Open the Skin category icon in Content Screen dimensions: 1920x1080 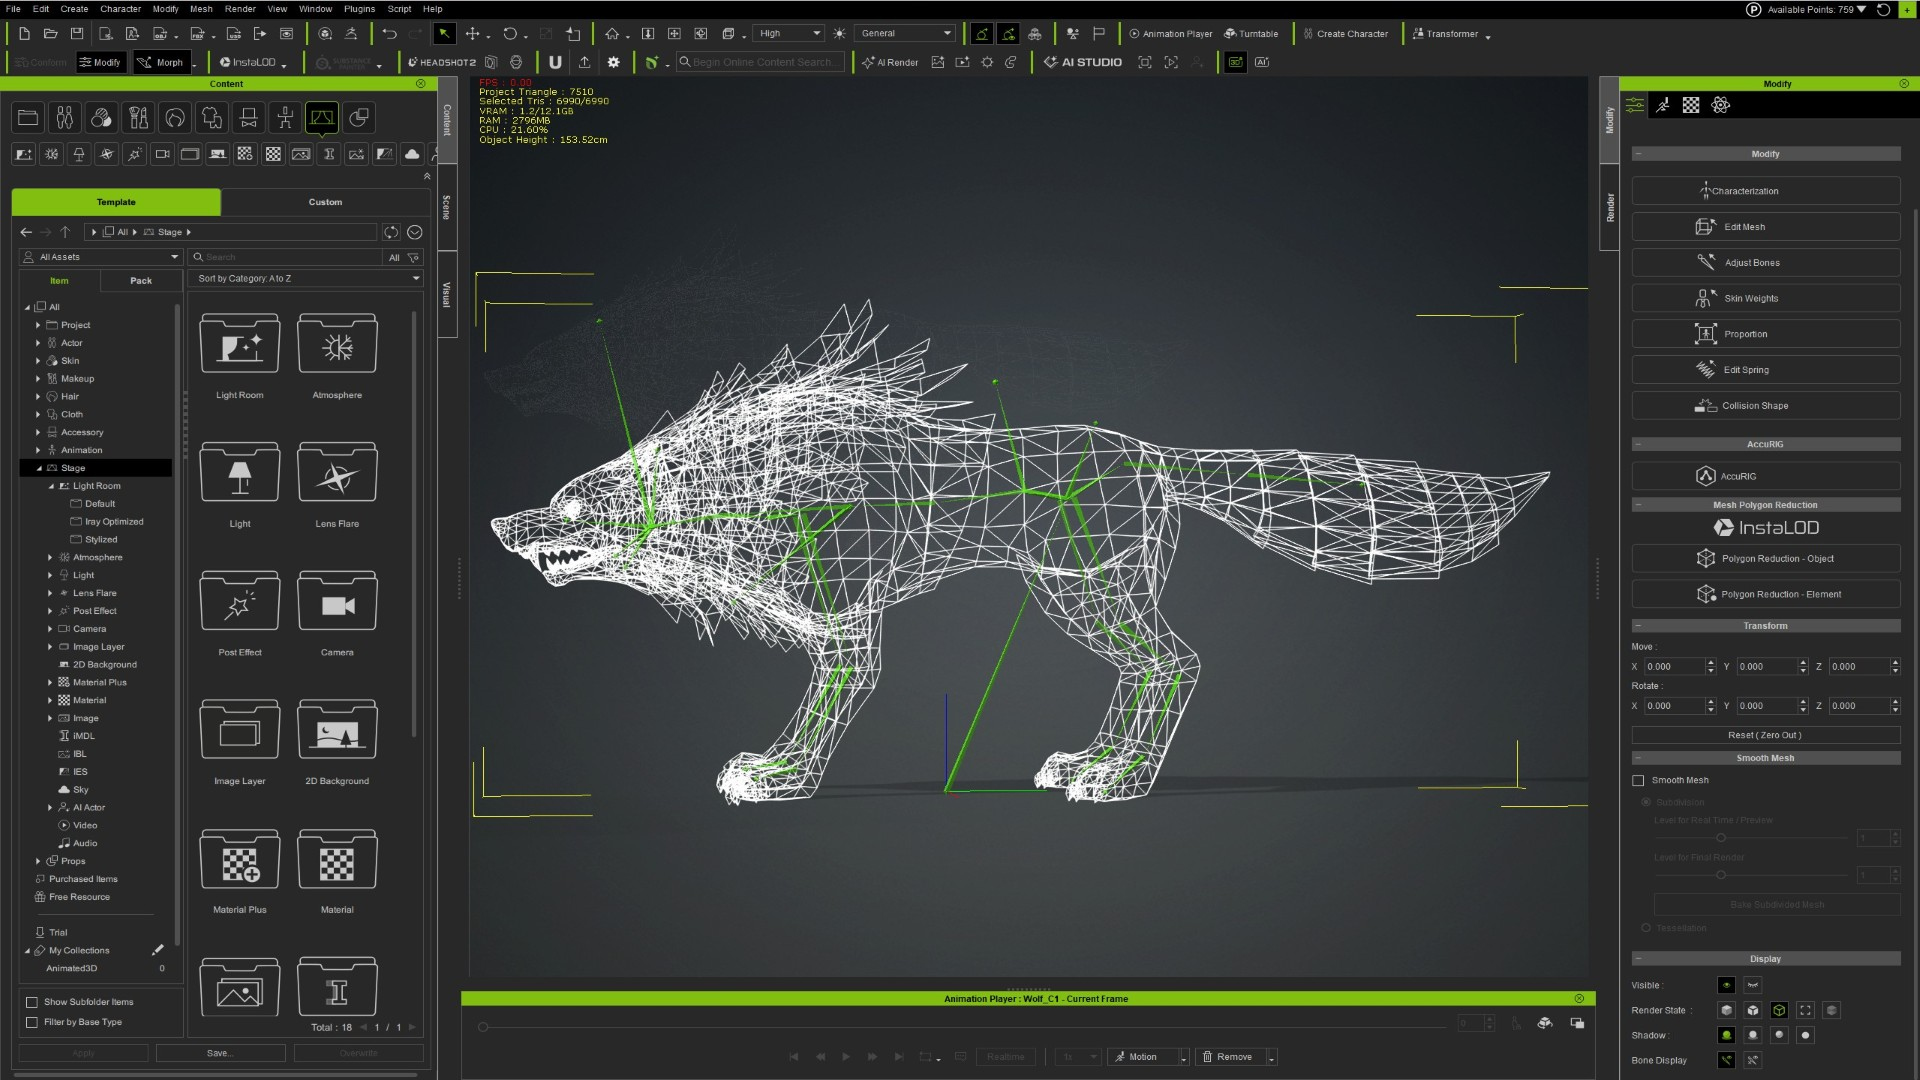[101, 118]
